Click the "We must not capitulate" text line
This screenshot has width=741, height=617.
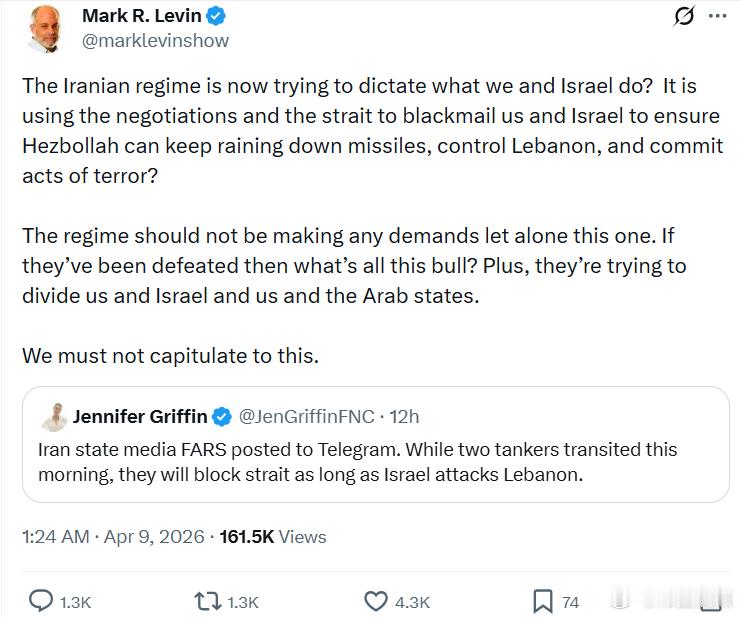[x=170, y=355]
